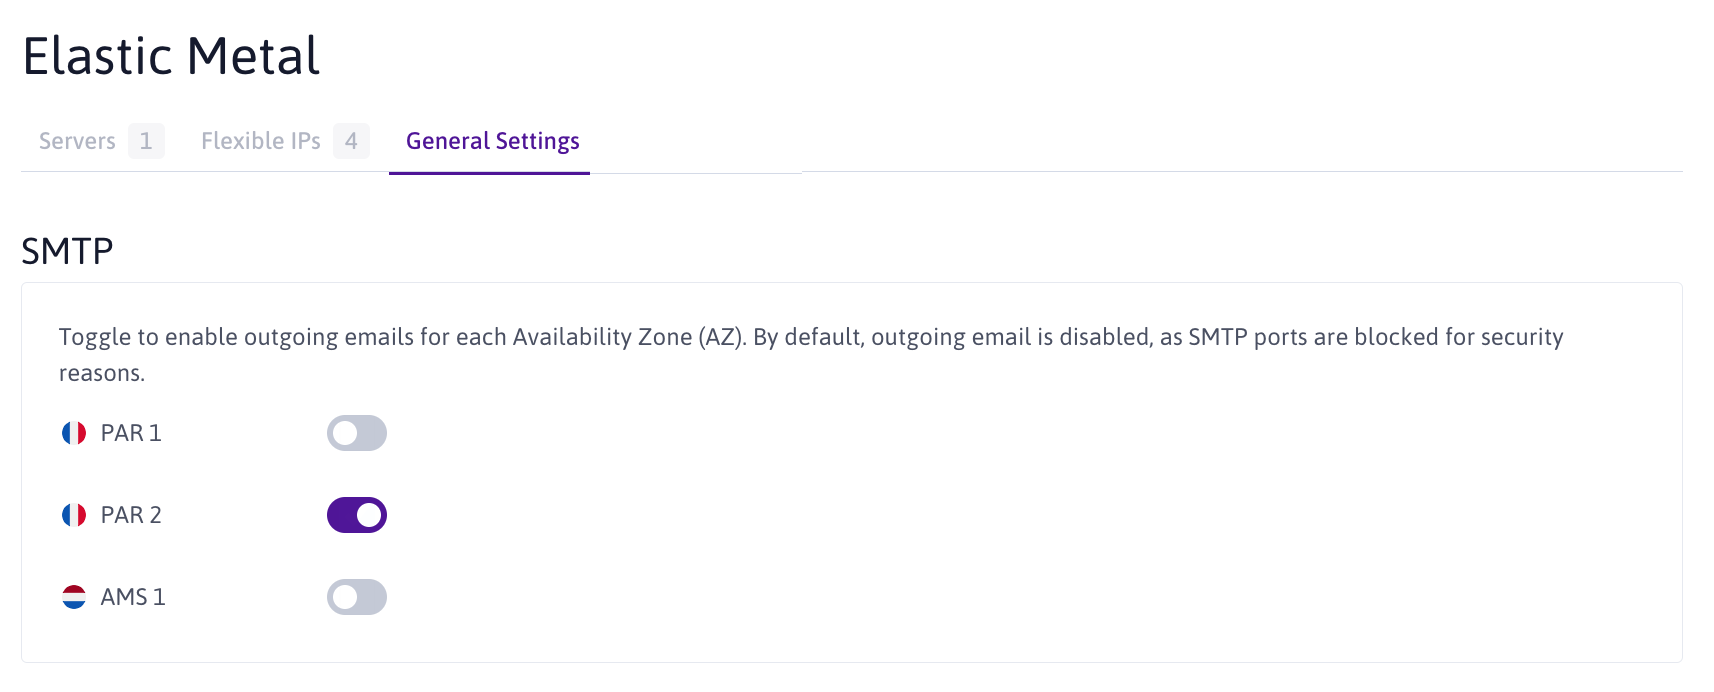Screen dimensions: 1714x692
Task: Select the General Settings tab
Action: [x=491, y=141]
